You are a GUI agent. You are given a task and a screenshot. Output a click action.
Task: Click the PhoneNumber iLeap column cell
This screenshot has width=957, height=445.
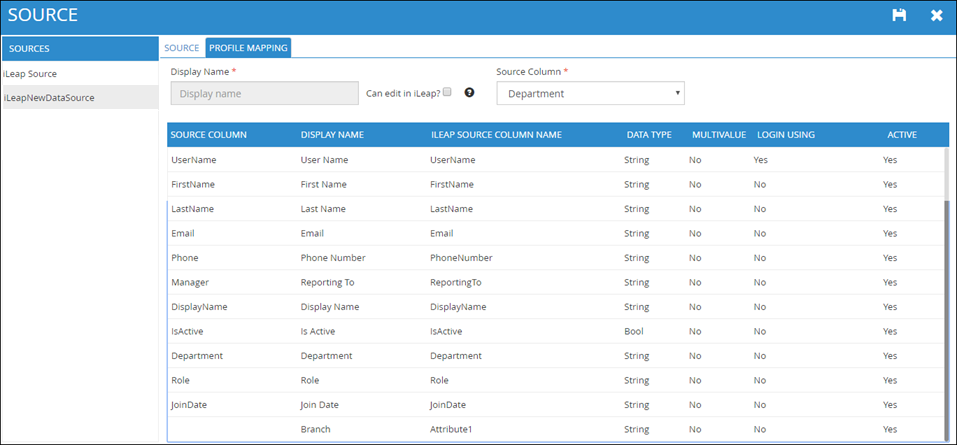coord(461,258)
